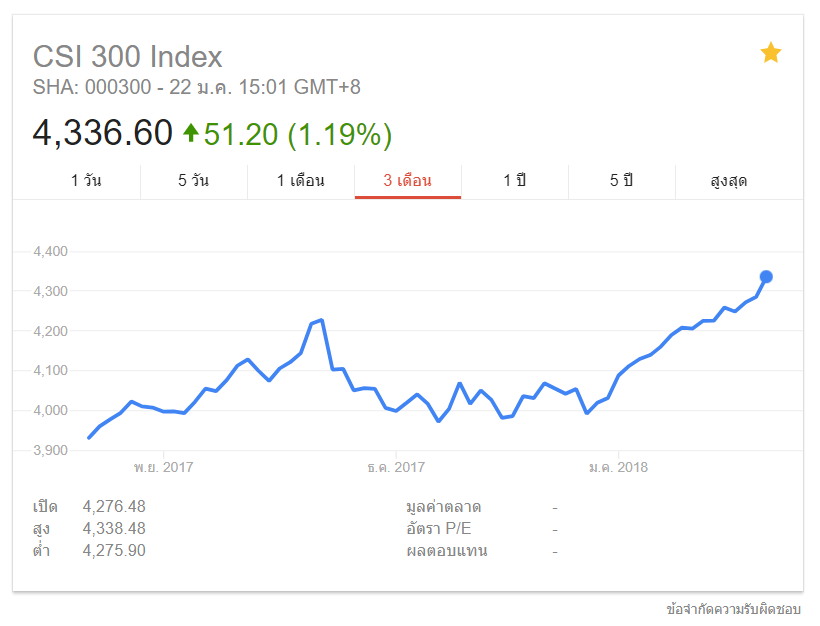Click the พ.ย. 2017 axis label
This screenshot has width=820, height=626.
click(163, 467)
